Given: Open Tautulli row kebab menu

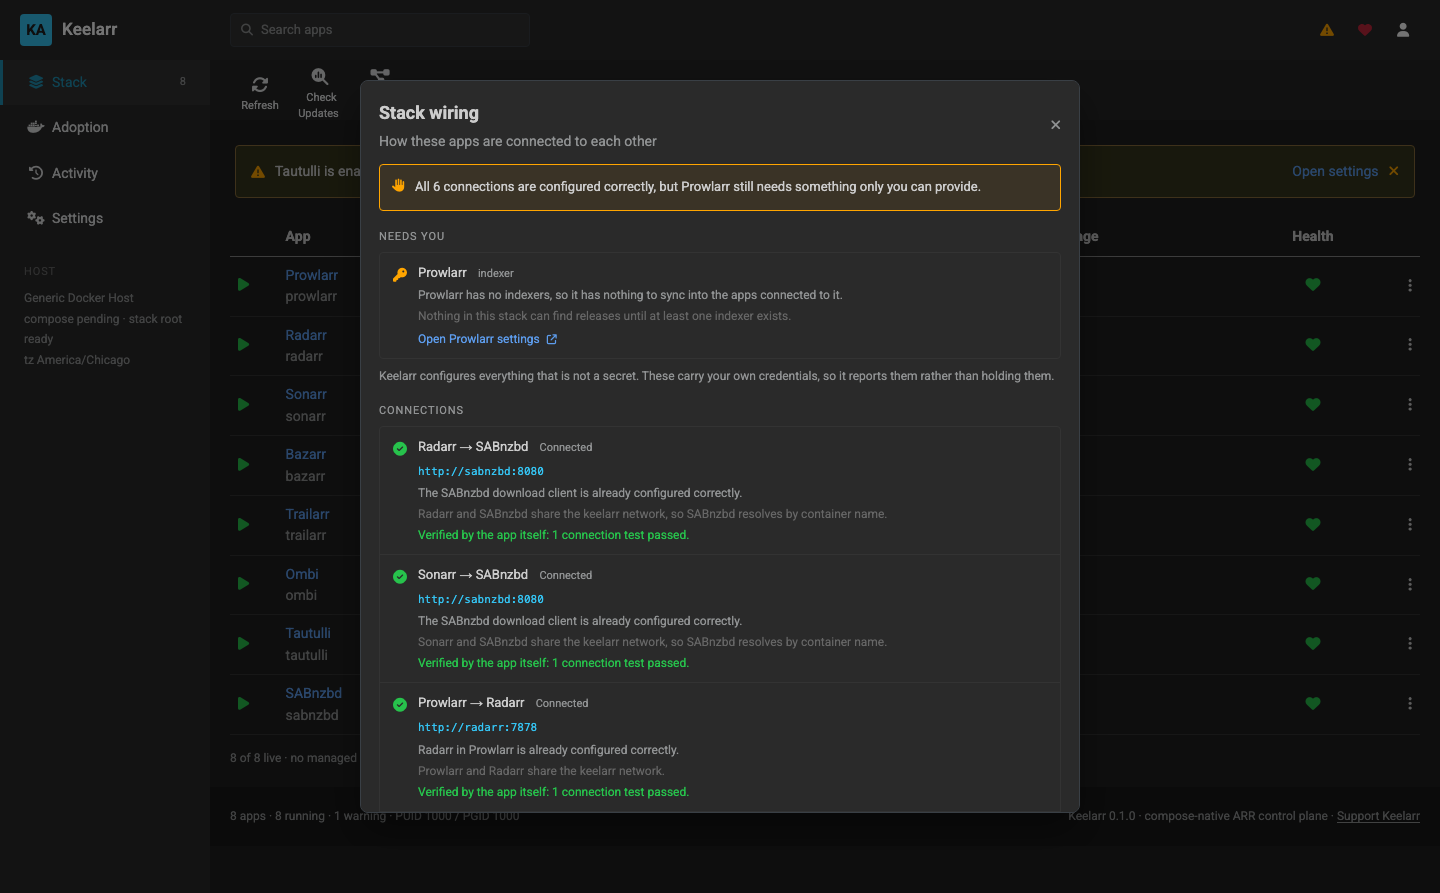Looking at the screenshot, I should pyautogui.click(x=1410, y=644).
